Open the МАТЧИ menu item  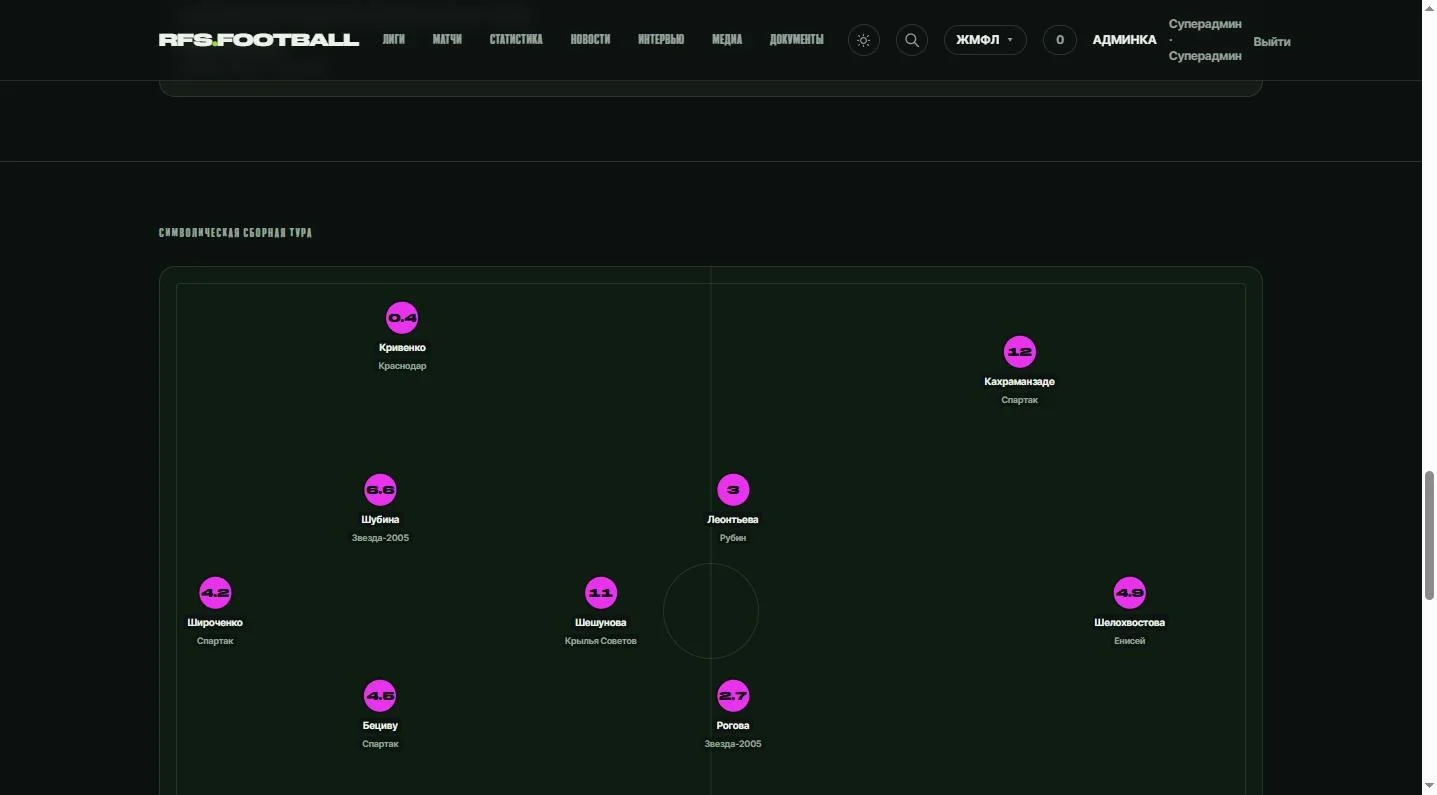[x=447, y=40]
